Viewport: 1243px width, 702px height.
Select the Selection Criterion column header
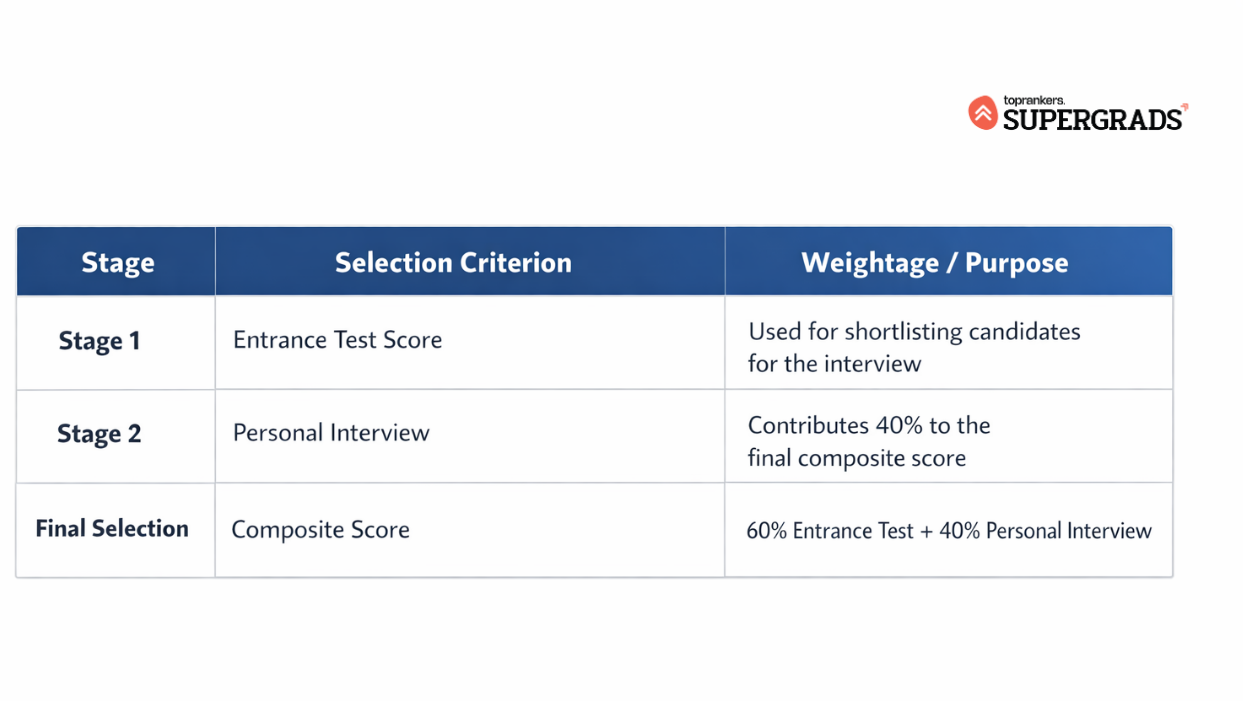[x=453, y=263]
